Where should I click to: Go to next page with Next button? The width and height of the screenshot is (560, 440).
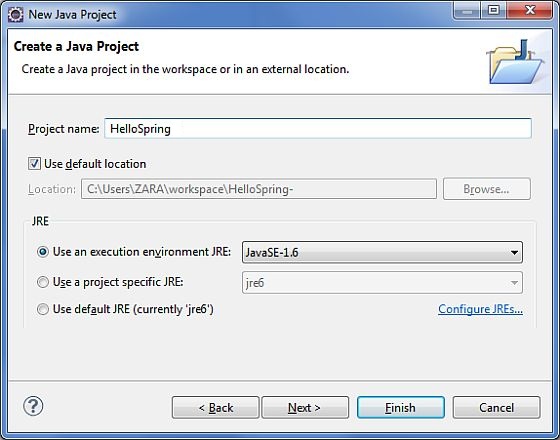pos(305,408)
